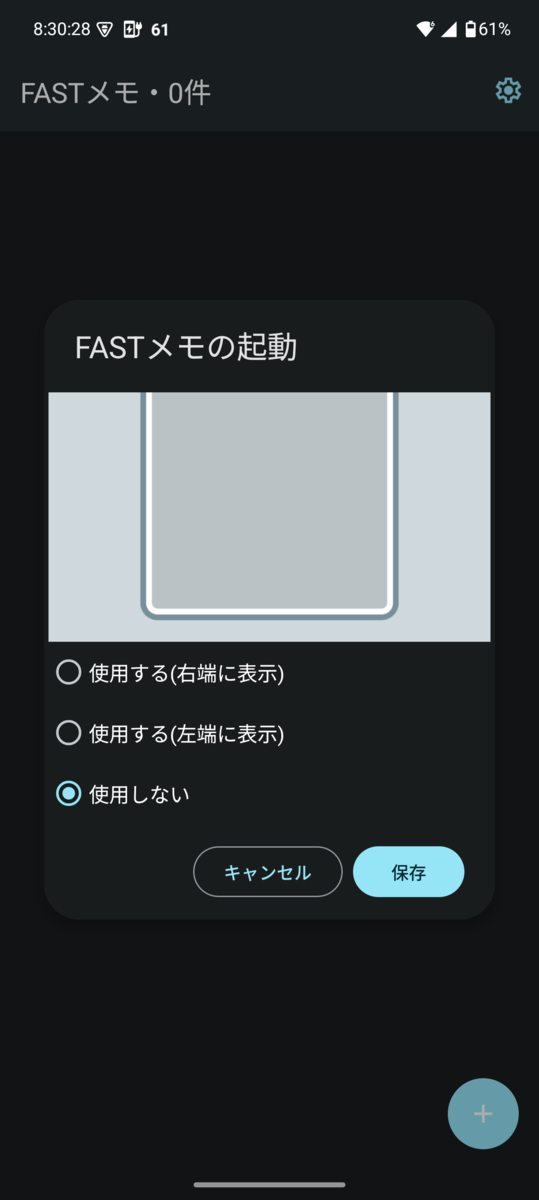539x1200 pixels.
Task: Click the キャンセル button
Action: (x=268, y=872)
